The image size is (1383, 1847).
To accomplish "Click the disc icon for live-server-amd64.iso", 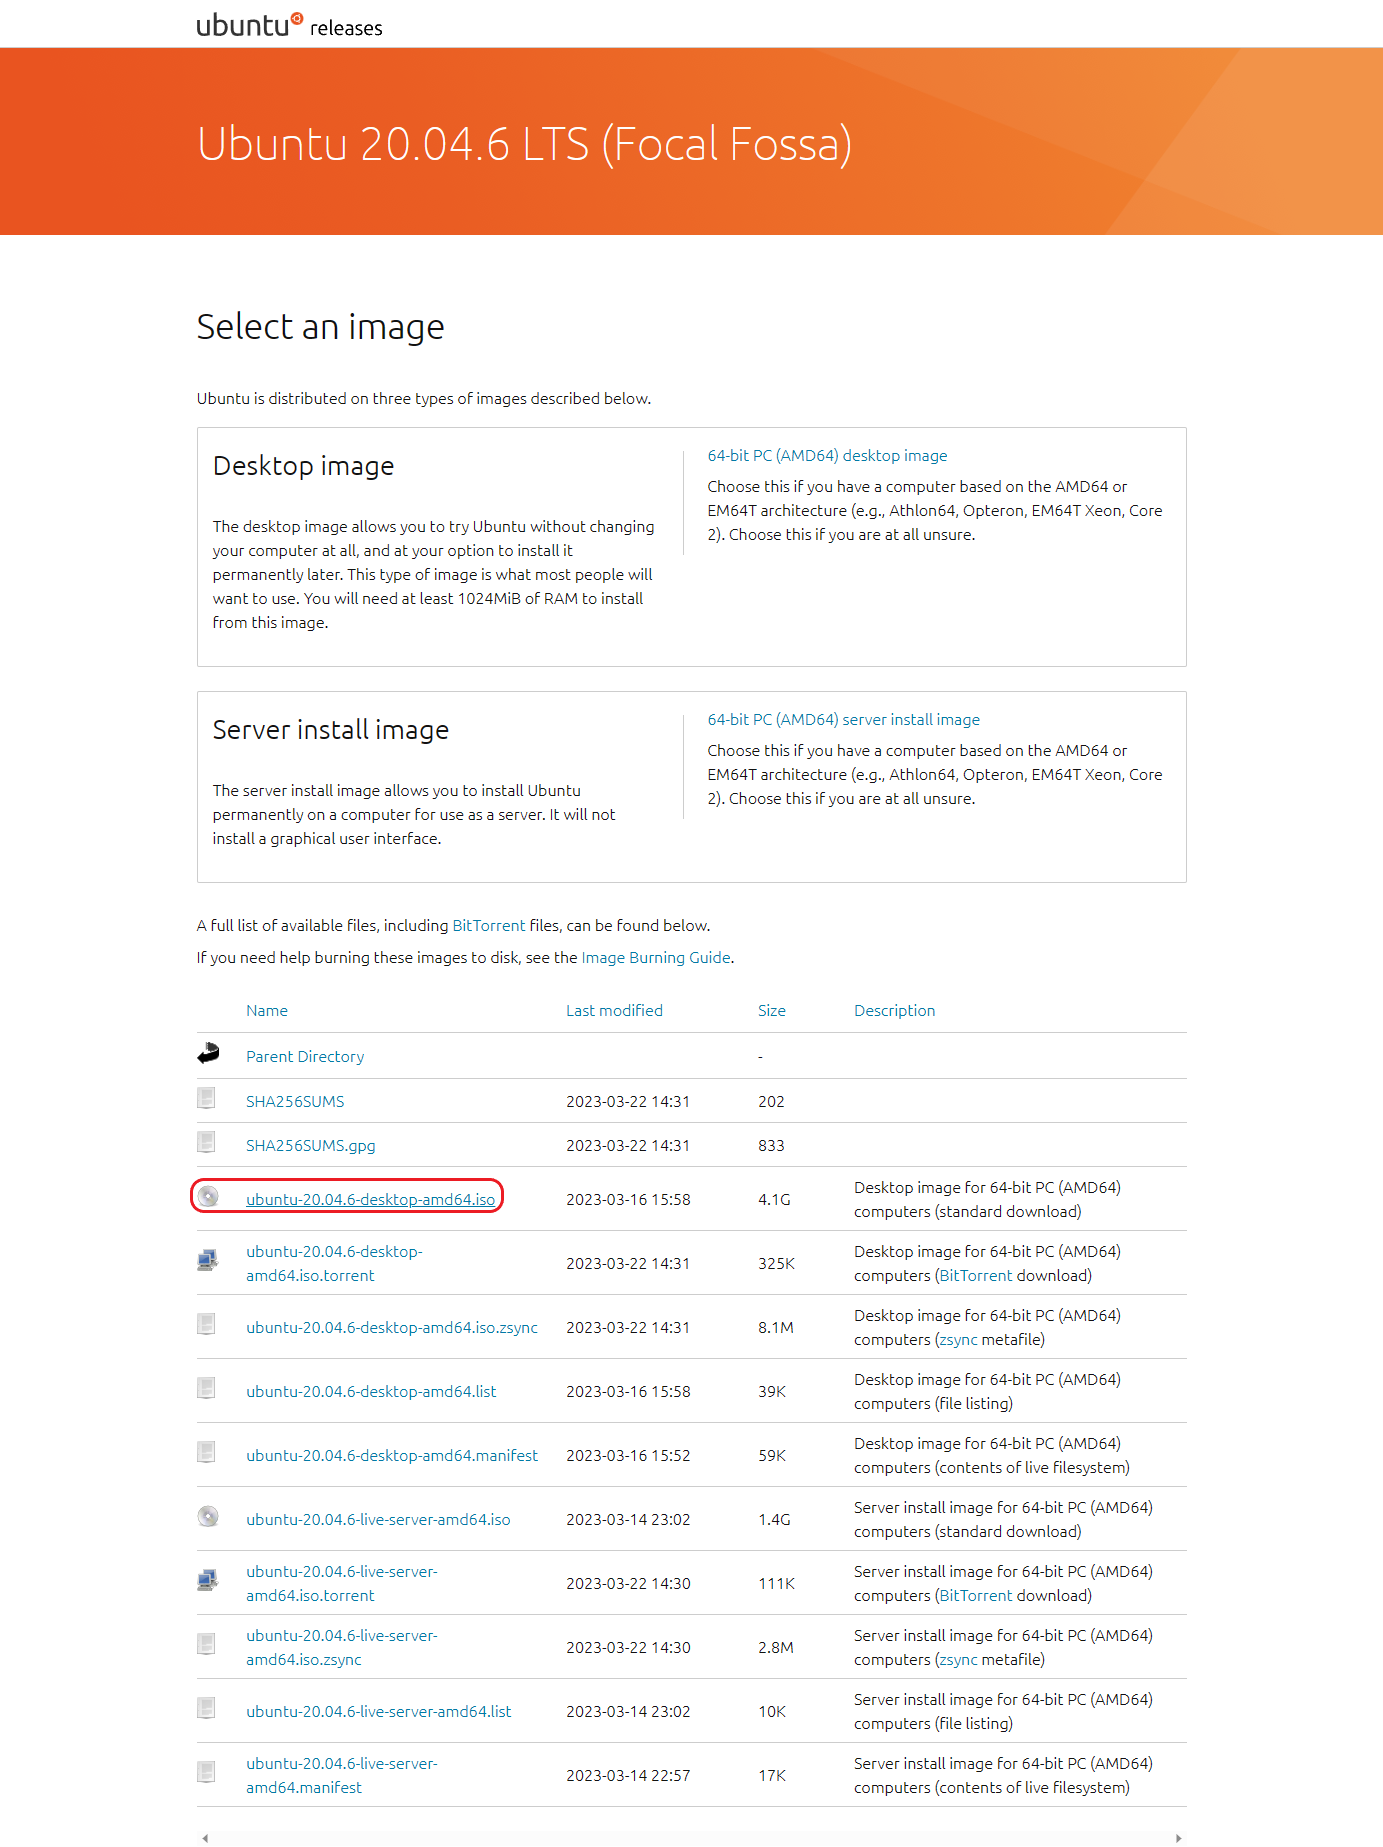I will 208,1516.
